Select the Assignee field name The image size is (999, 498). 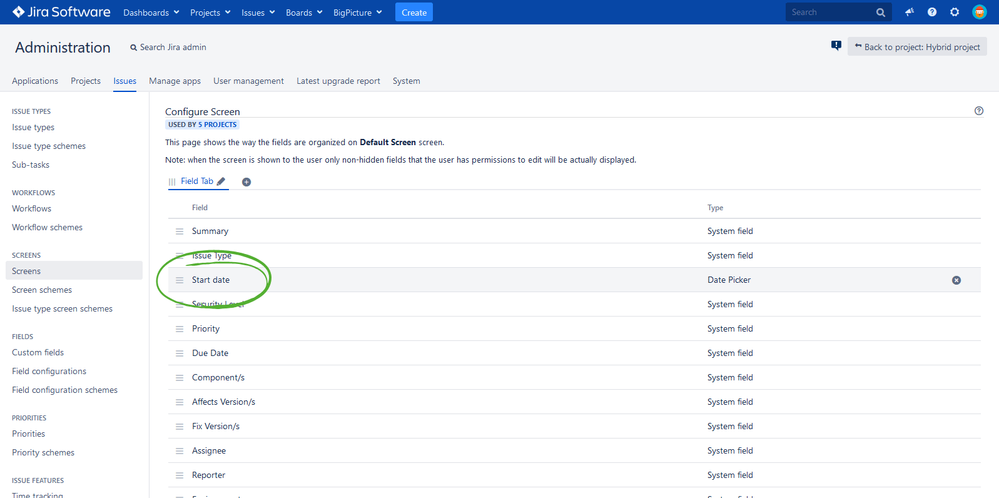pos(209,451)
